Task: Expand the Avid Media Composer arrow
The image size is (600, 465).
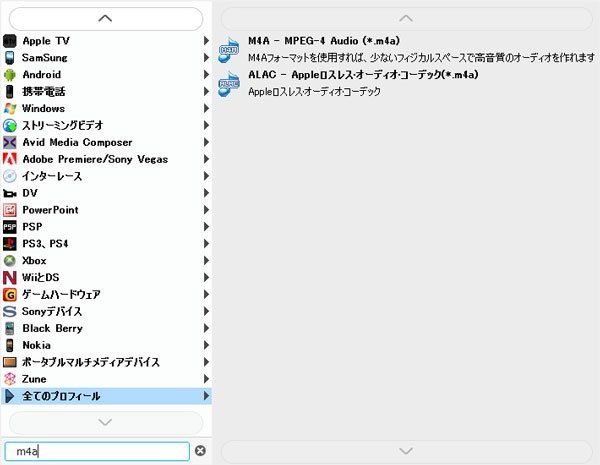Action: (x=206, y=142)
